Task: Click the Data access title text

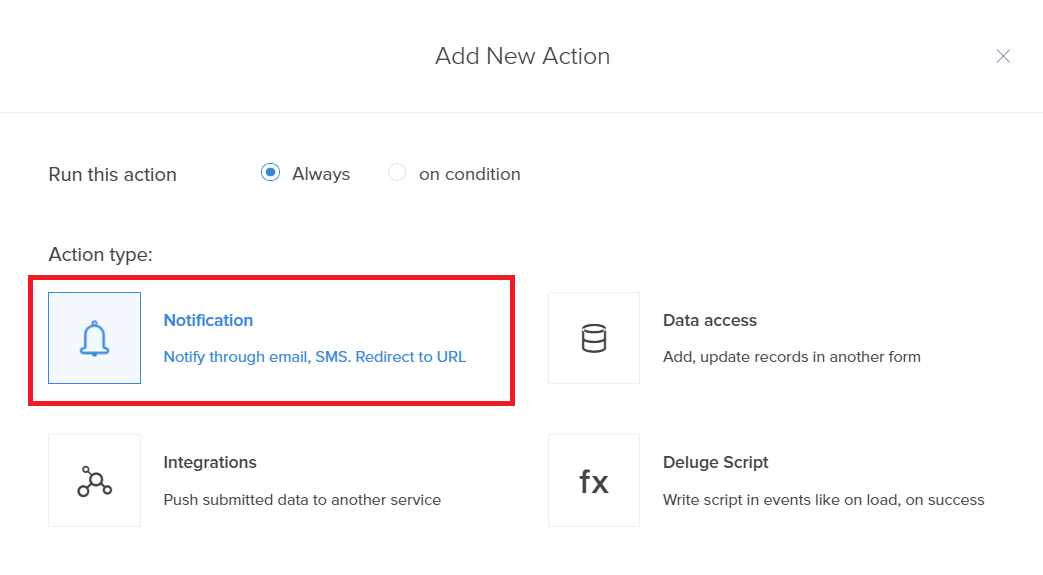Action: pos(710,320)
